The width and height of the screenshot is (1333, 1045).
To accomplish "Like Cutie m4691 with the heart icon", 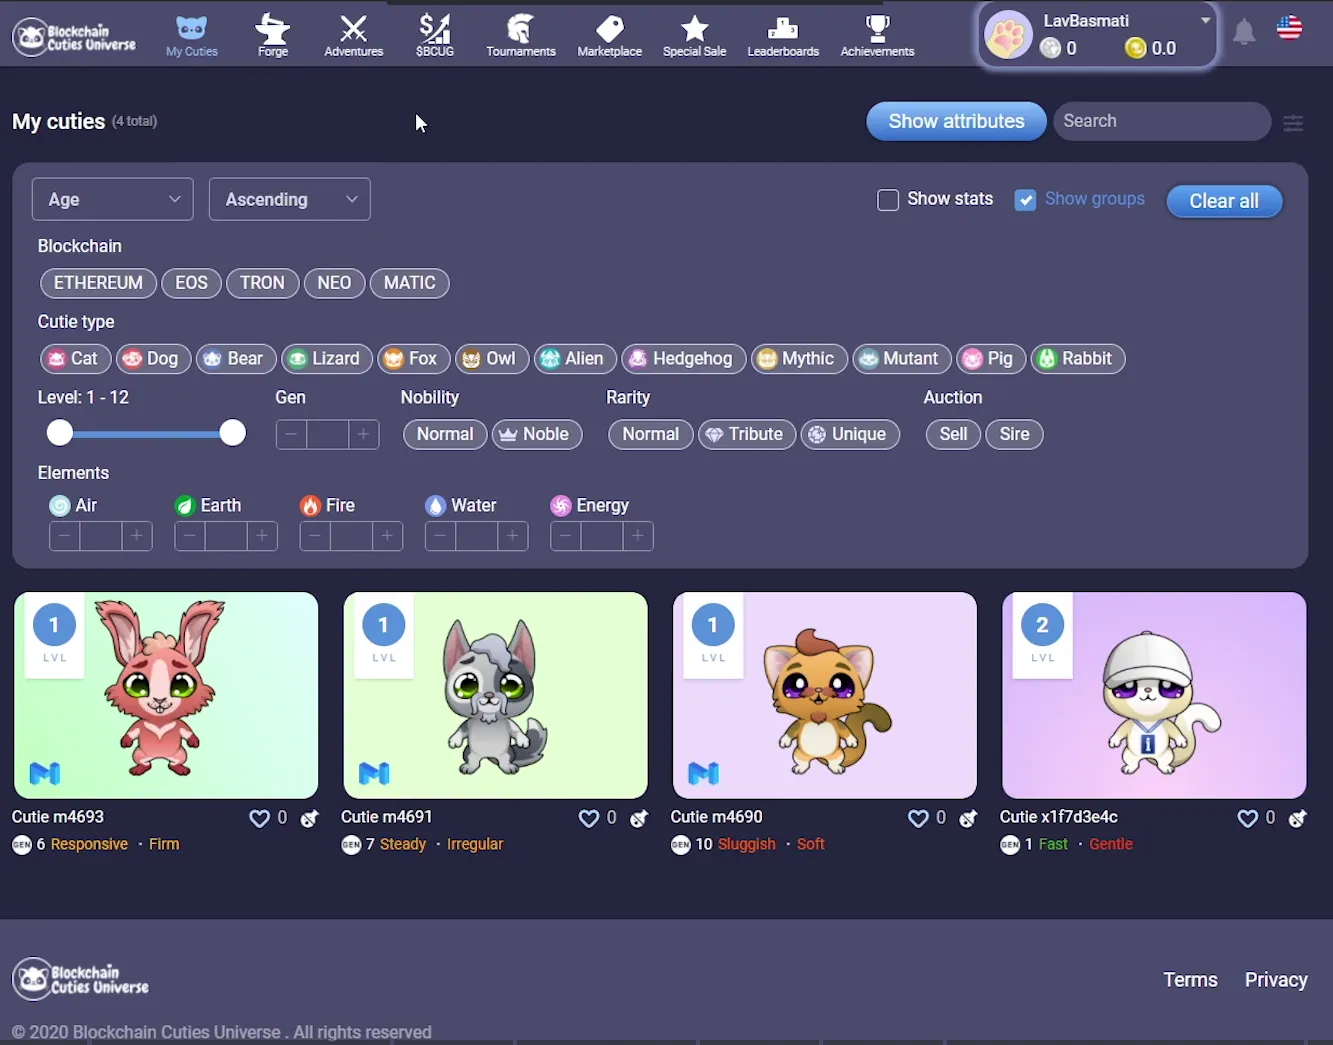I will pos(589,818).
